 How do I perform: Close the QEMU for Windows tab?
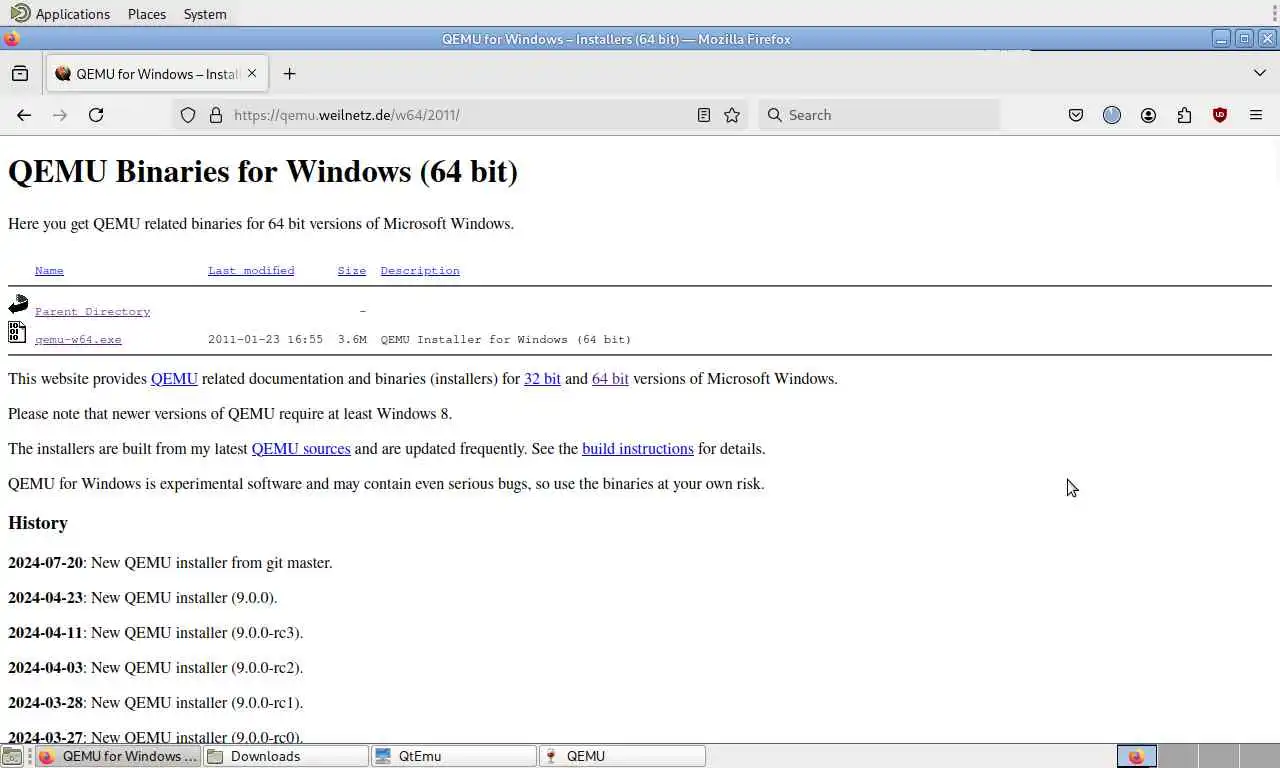coord(252,74)
